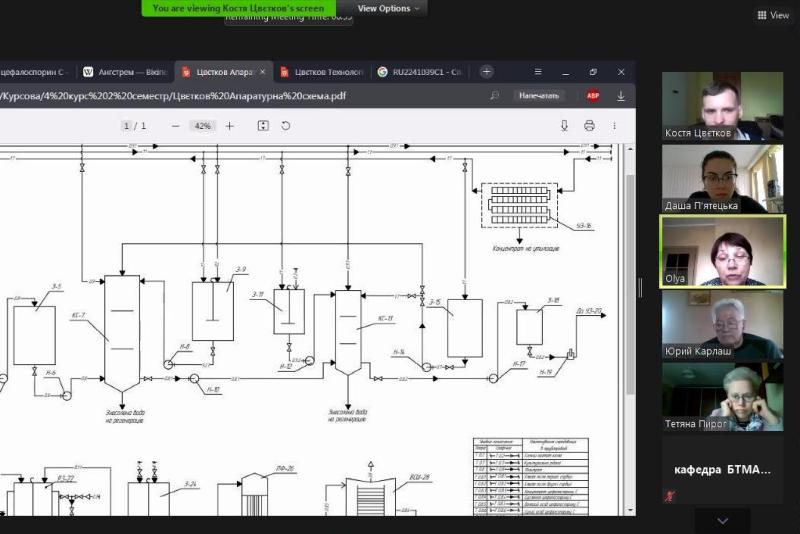Viewport: 800px width, 534px height.
Task: Open the ABP extension icon
Action: (x=593, y=96)
